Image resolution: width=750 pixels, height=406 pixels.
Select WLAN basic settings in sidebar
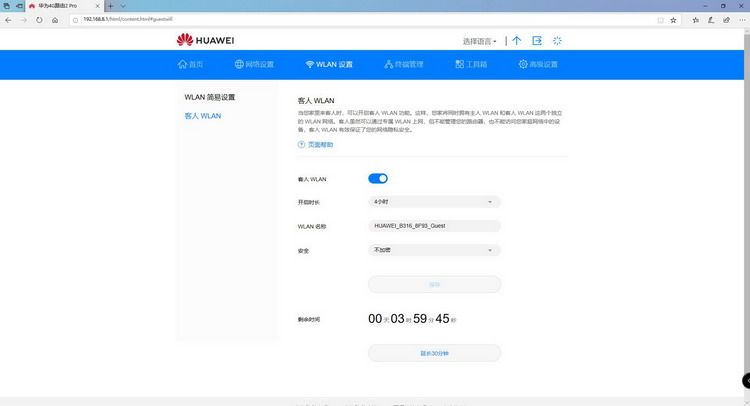click(210, 97)
